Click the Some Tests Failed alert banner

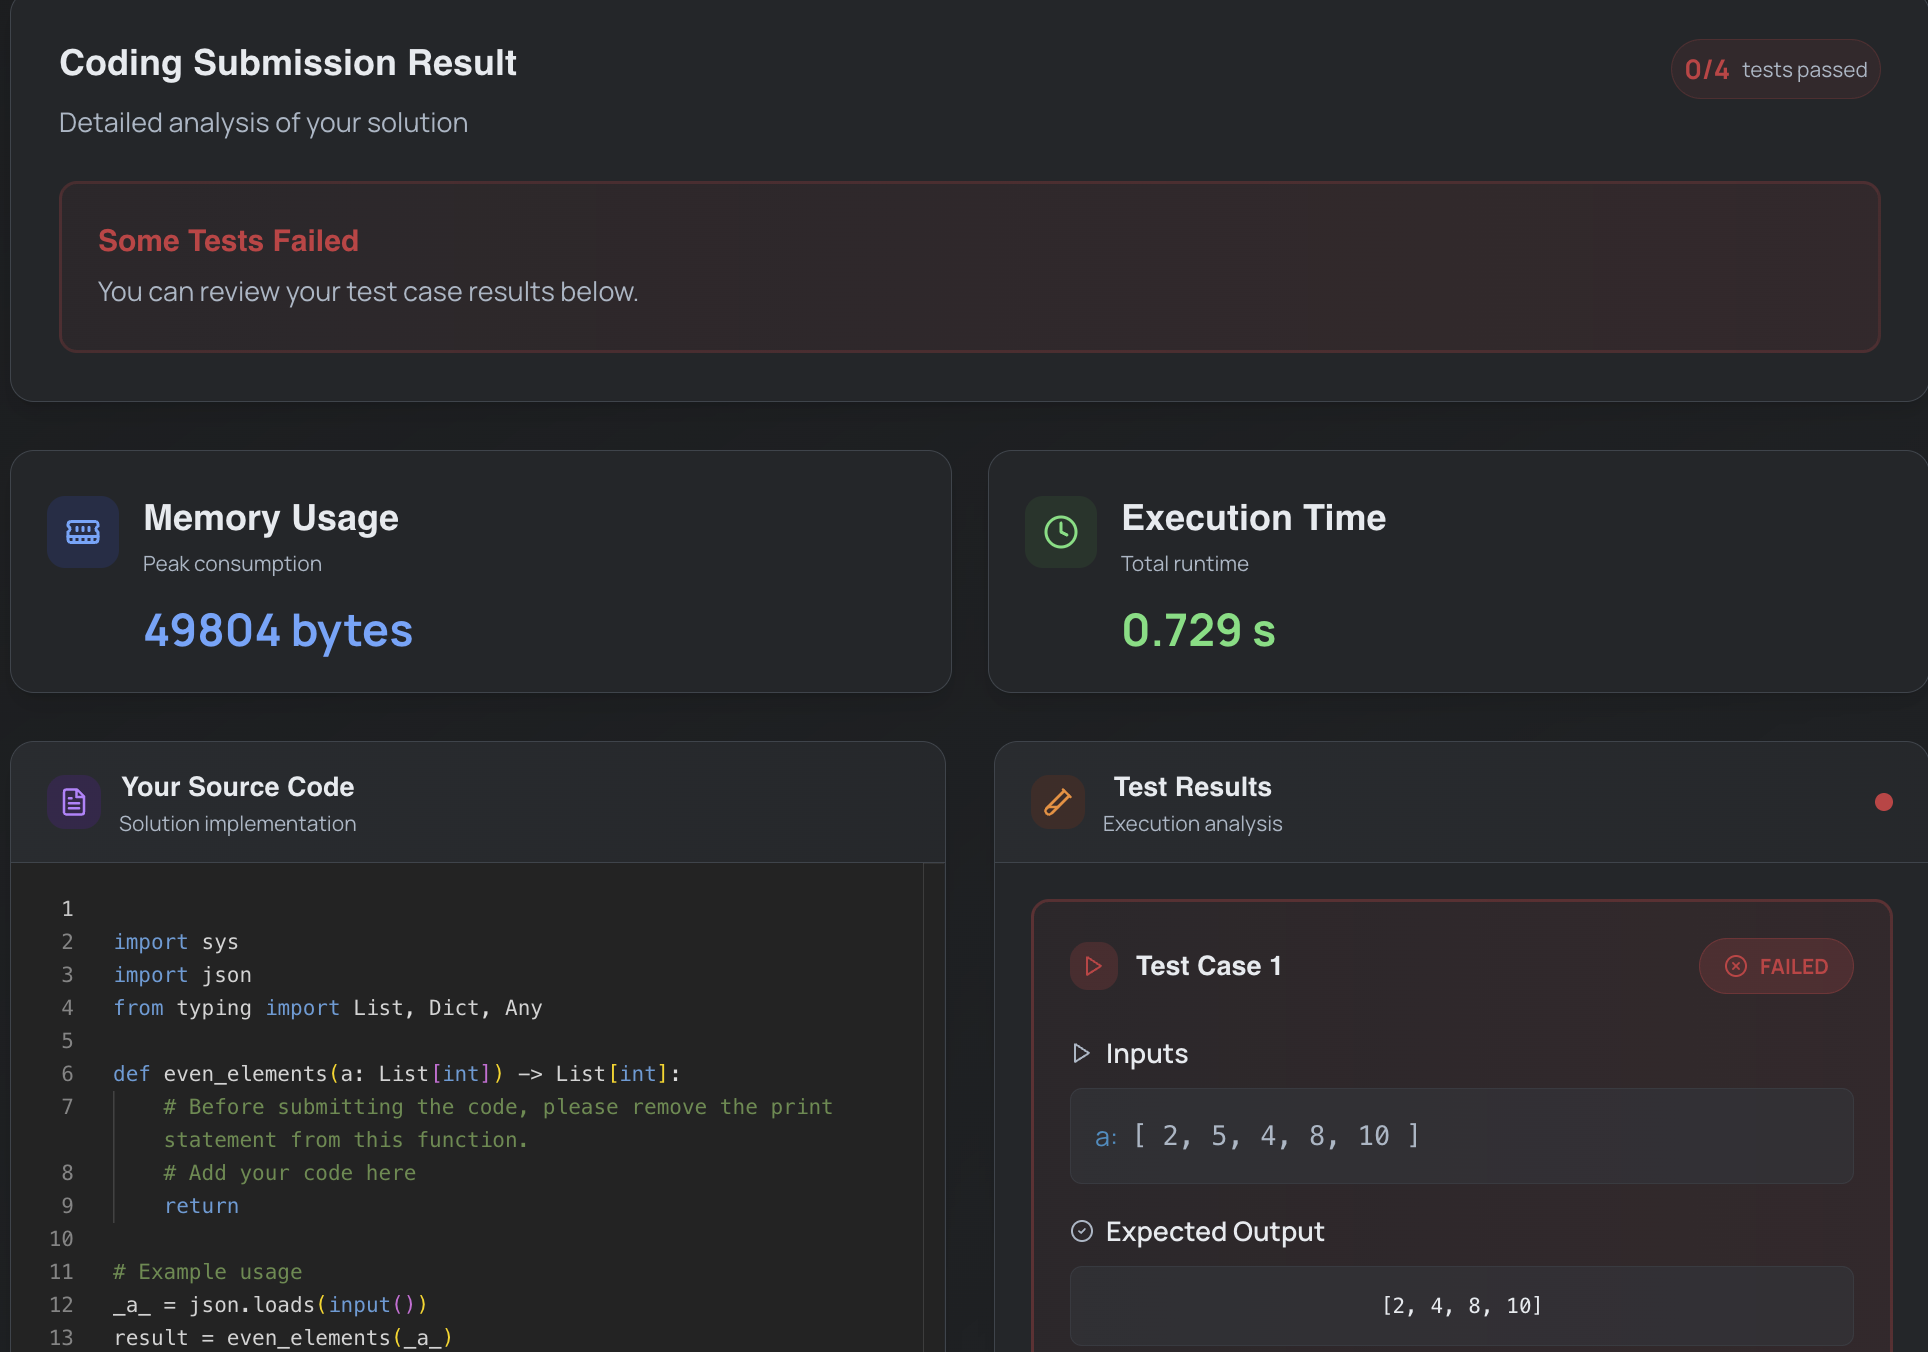(x=968, y=267)
